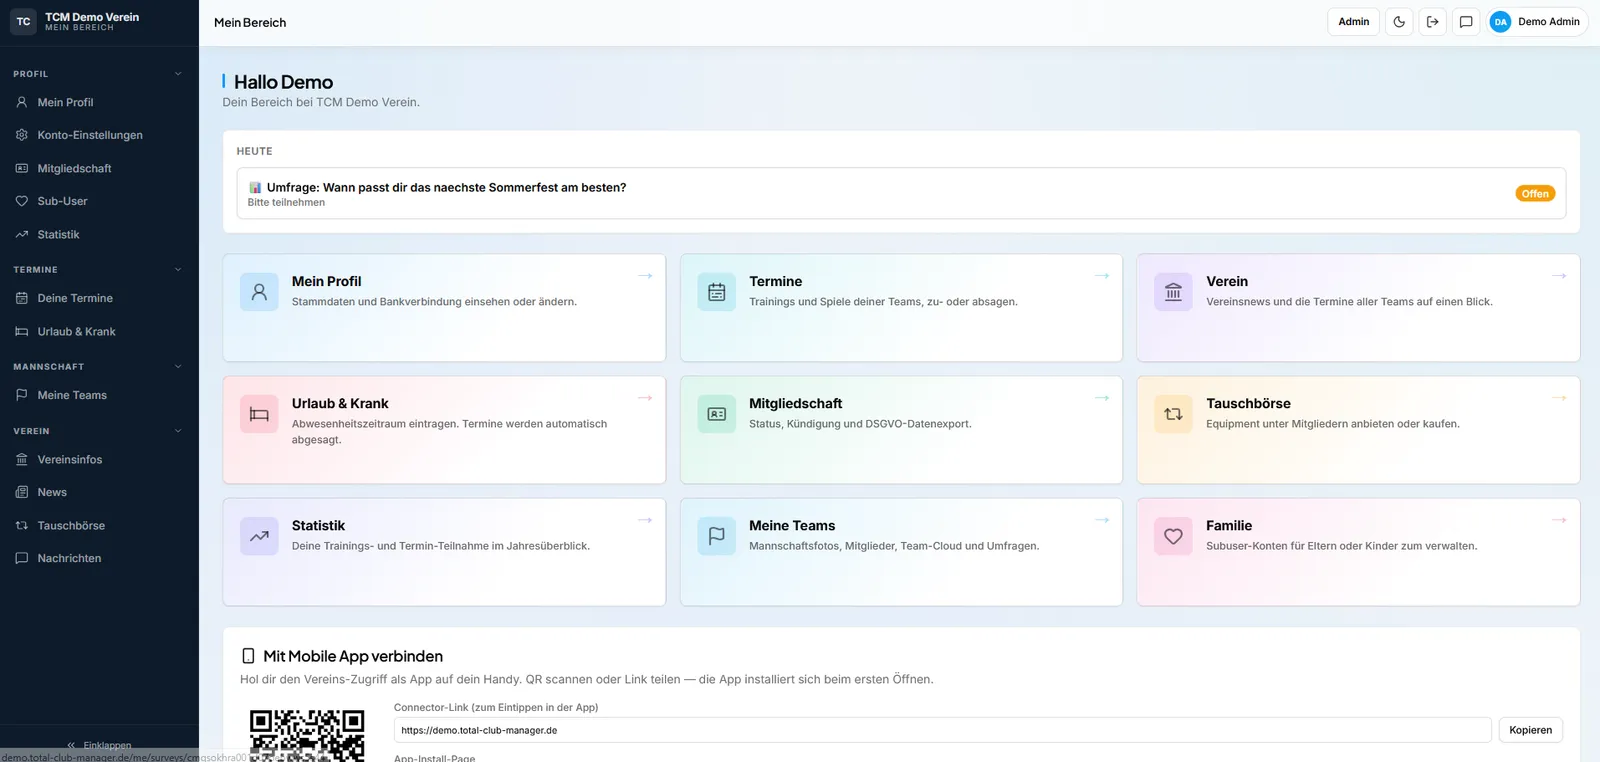
Task: Click the phone icon beside Mit Mobile App verbinden
Action: [248, 656]
